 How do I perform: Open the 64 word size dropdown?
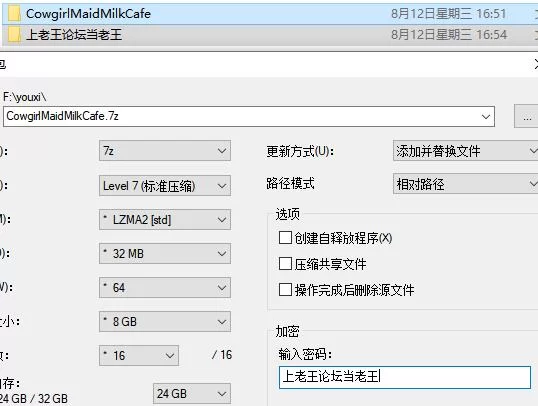point(165,288)
